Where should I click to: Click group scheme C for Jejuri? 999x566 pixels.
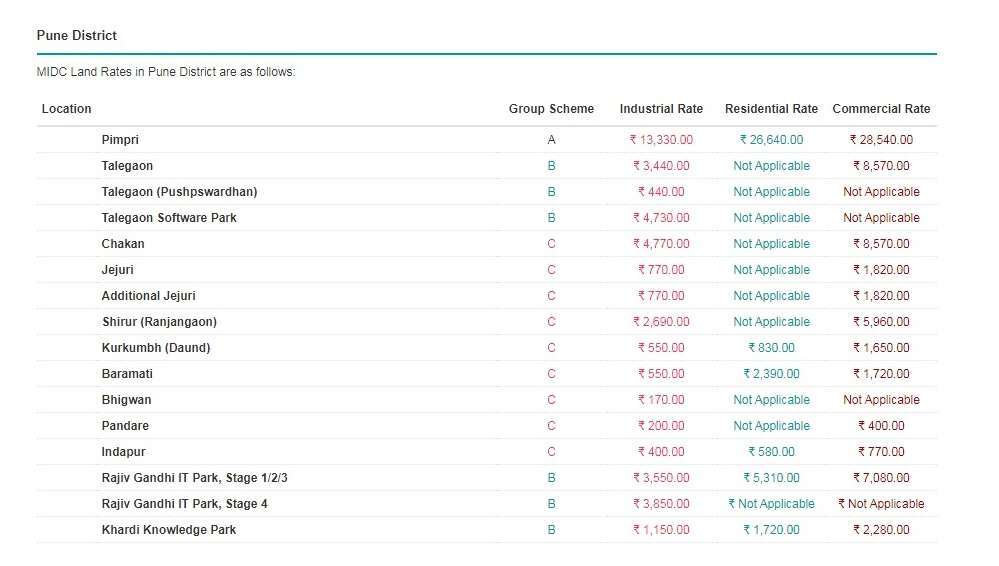pyautogui.click(x=551, y=270)
